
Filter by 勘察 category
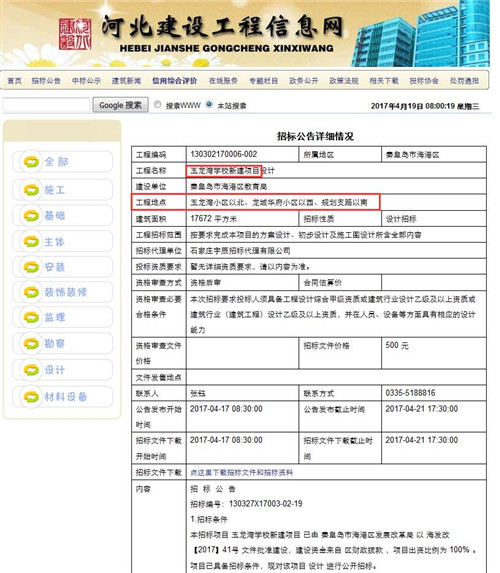[x=62, y=344]
